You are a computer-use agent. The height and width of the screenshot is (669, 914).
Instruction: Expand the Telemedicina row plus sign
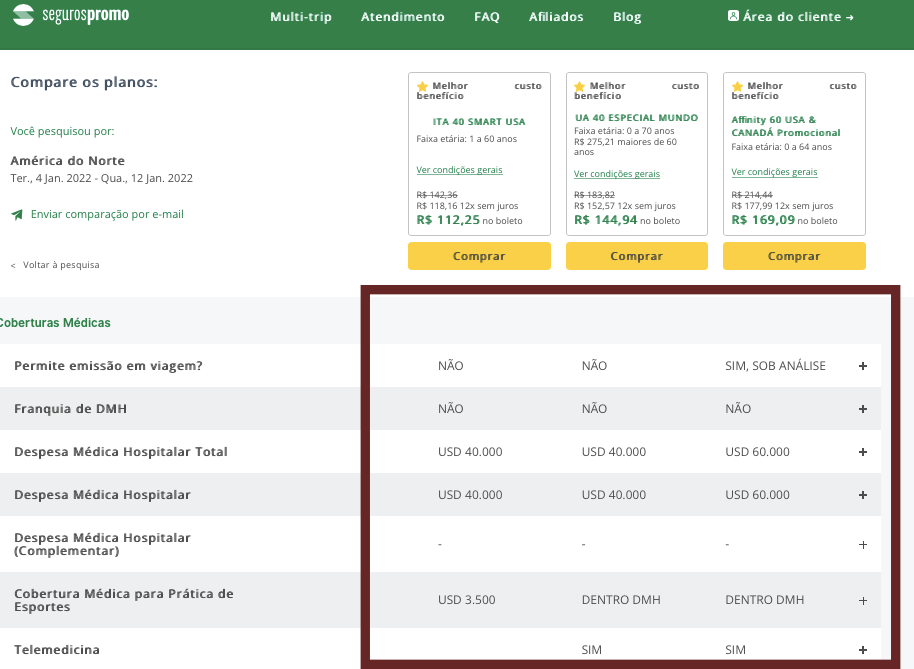(x=863, y=650)
